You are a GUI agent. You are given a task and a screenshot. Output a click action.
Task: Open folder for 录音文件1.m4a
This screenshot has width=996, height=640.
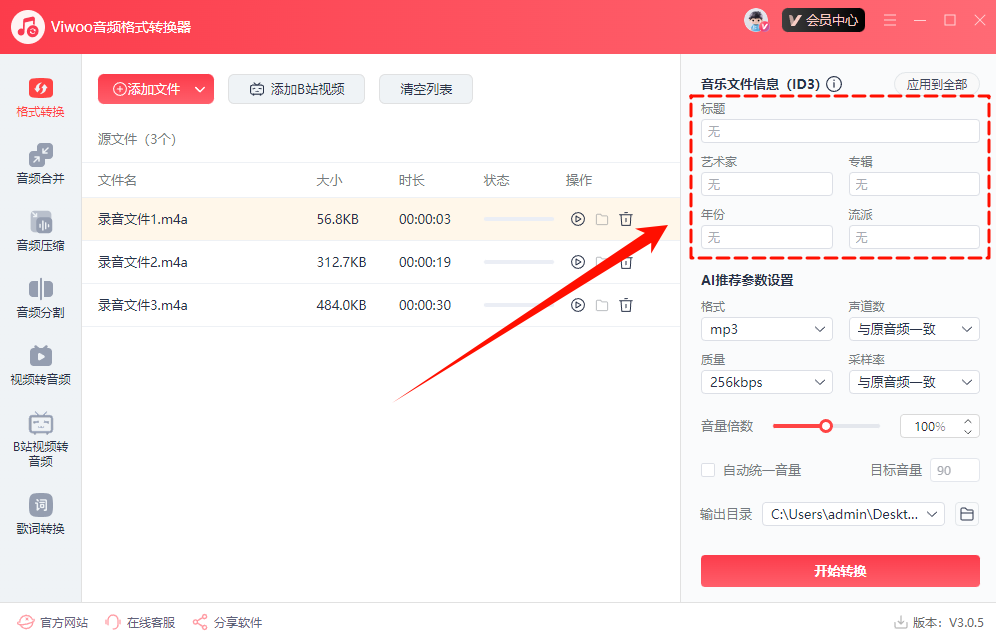tap(602, 219)
